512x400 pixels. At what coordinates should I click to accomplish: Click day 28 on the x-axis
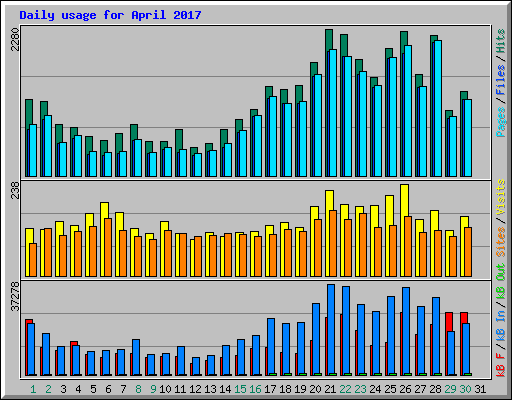pyautogui.click(x=435, y=389)
